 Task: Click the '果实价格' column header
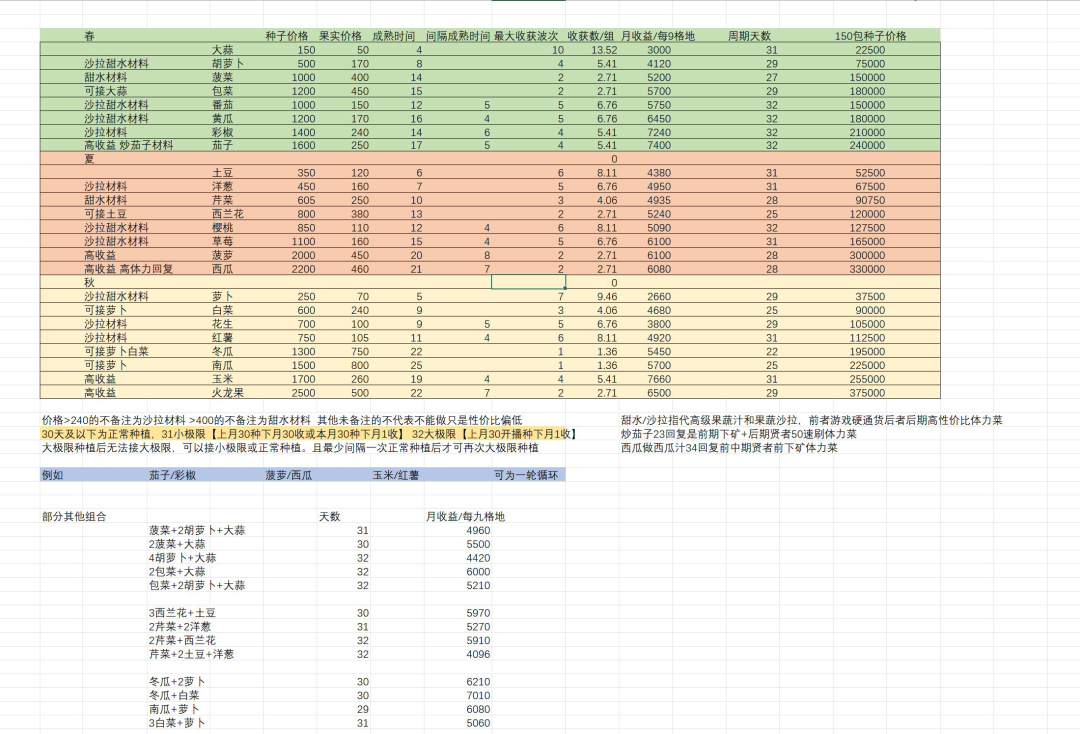[340, 36]
